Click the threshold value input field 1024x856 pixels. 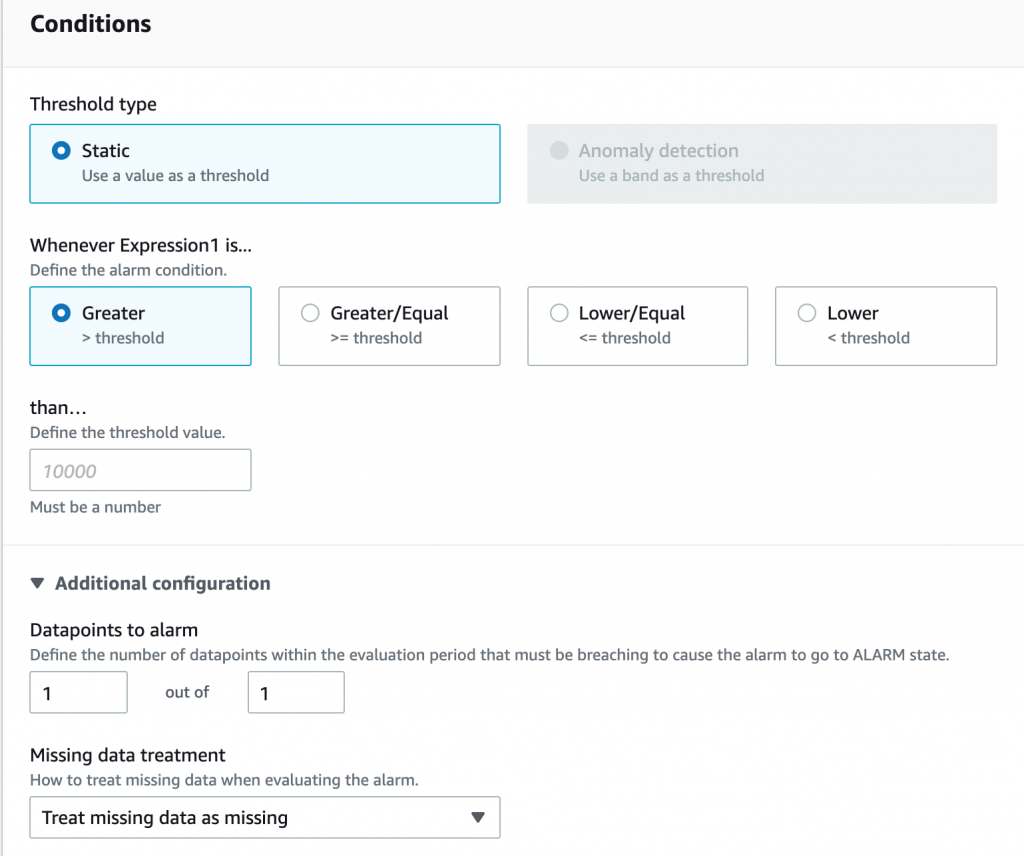point(140,470)
